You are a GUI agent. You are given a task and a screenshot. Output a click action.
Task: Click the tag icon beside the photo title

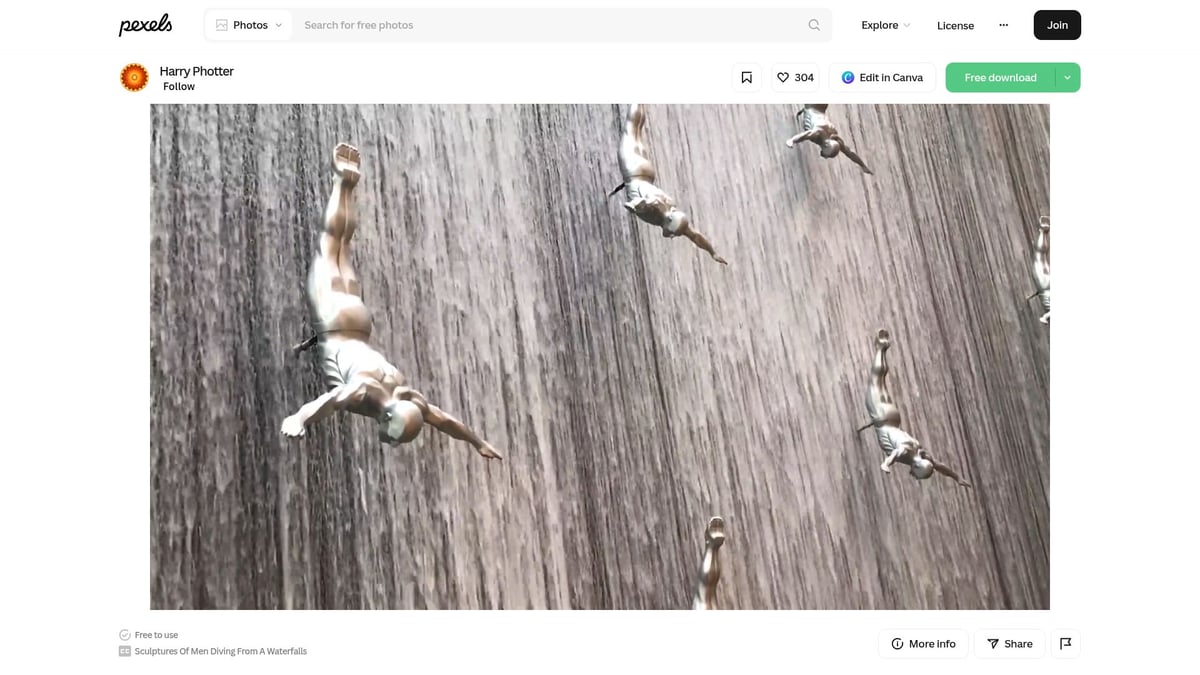[x=124, y=651]
